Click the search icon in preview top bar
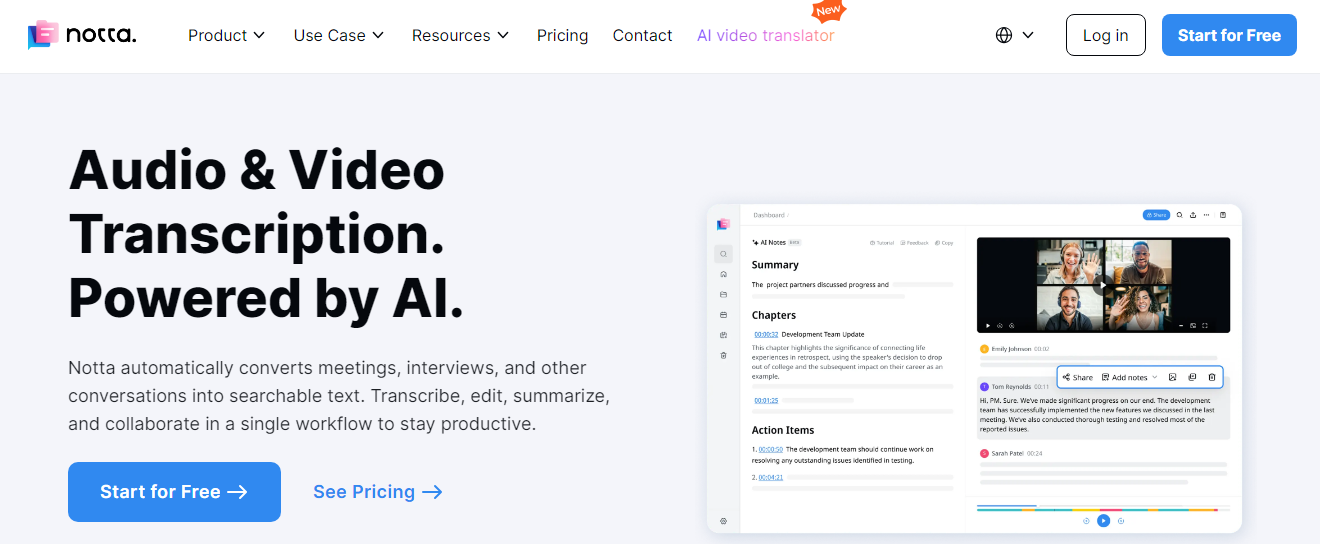This screenshot has width=1320, height=544. point(1179,214)
